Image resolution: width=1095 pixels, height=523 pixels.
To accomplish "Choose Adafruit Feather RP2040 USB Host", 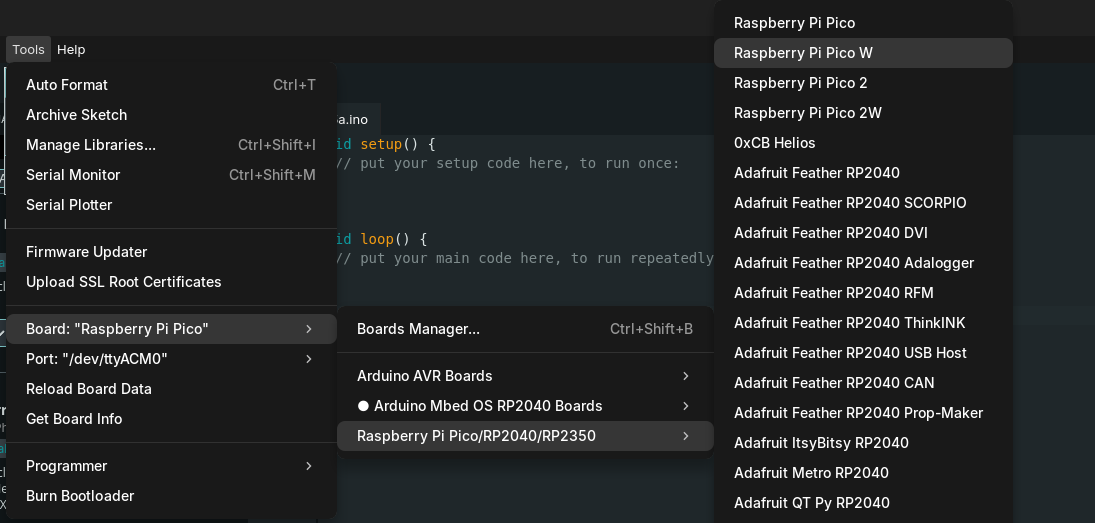I will point(863,353).
